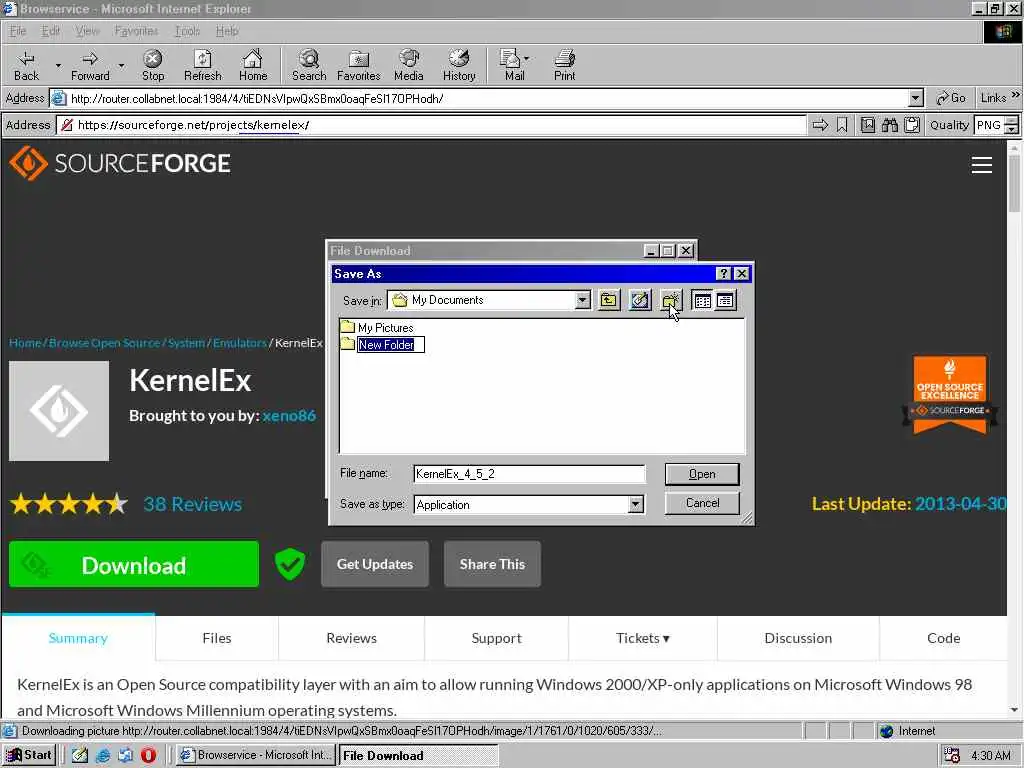Click Up One Level icon in Save As

[609, 300]
